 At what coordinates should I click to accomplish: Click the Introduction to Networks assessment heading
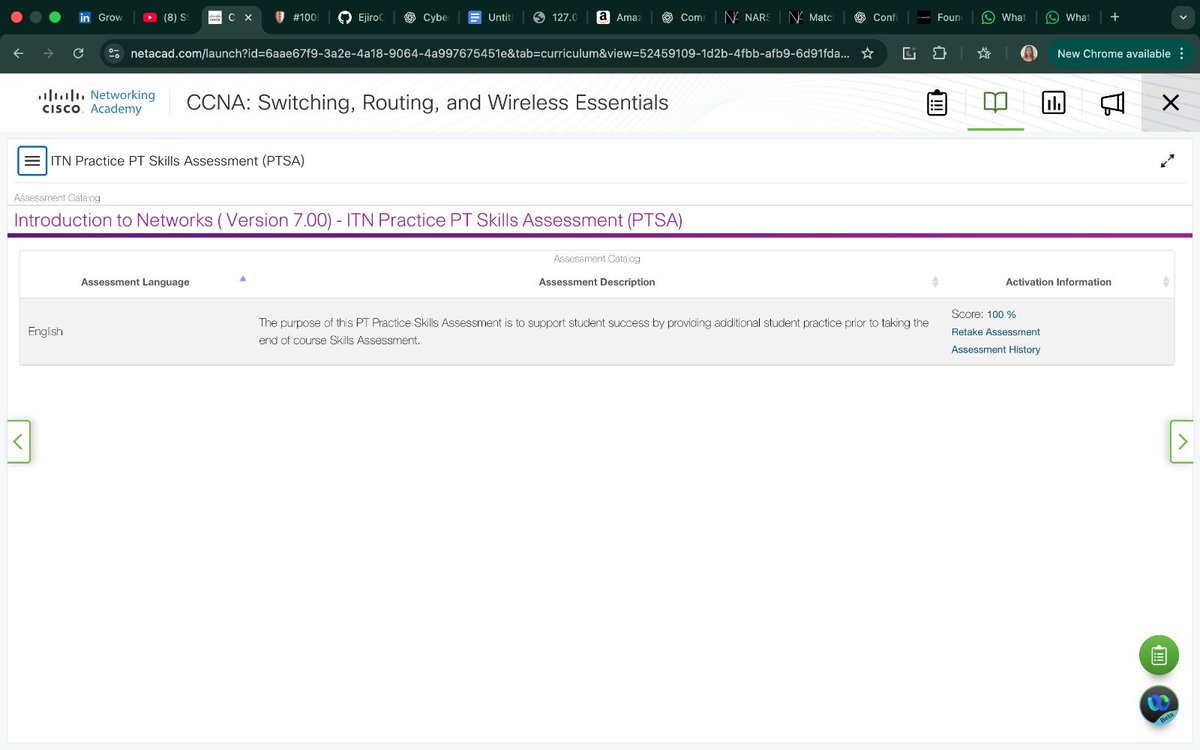348,220
